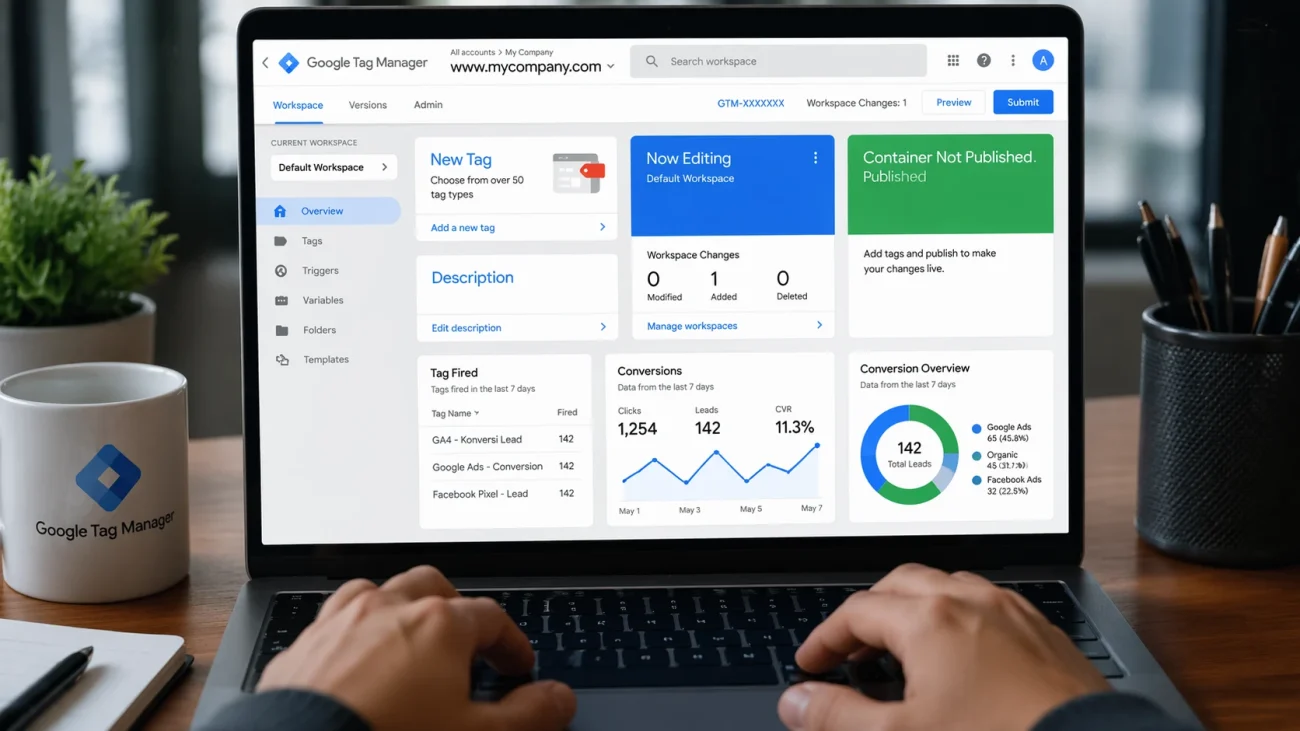This screenshot has height=731, width=1300.
Task: Click the Google Ads blue legend dot
Action: pos(977,429)
